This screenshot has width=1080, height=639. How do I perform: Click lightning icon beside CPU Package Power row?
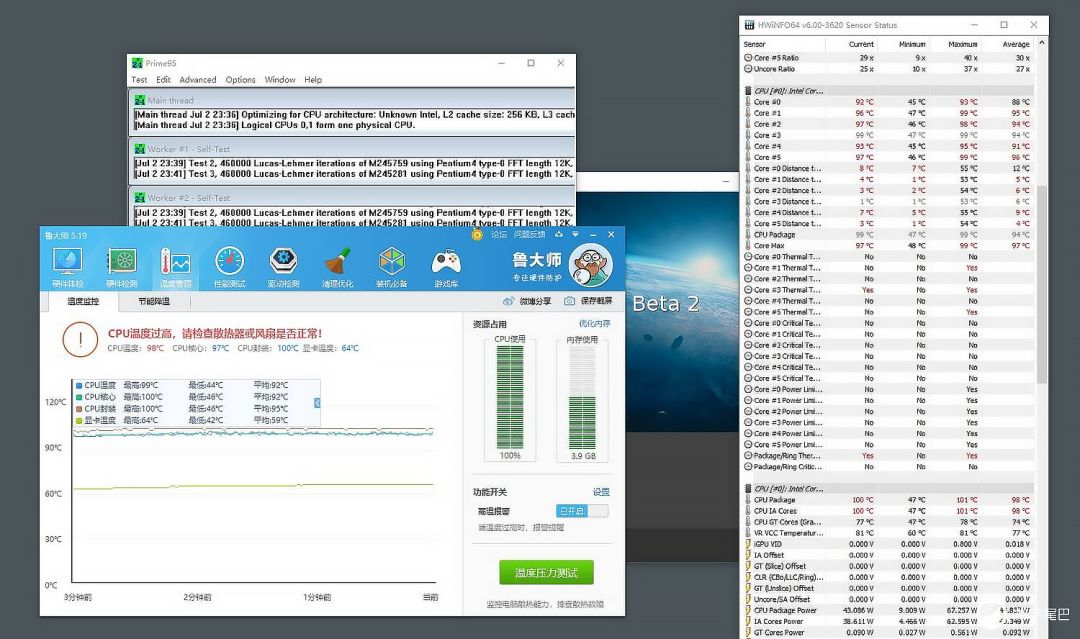click(x=747, y=610)
